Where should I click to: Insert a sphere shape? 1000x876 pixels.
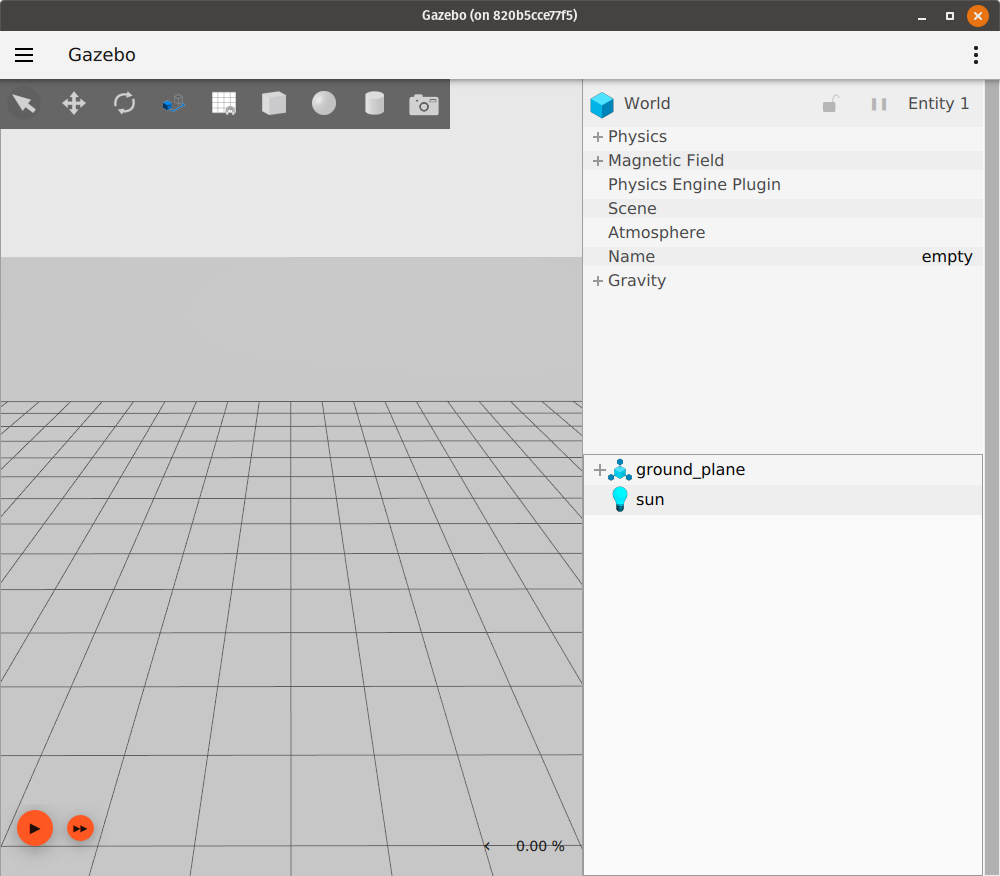click(323, 103)
